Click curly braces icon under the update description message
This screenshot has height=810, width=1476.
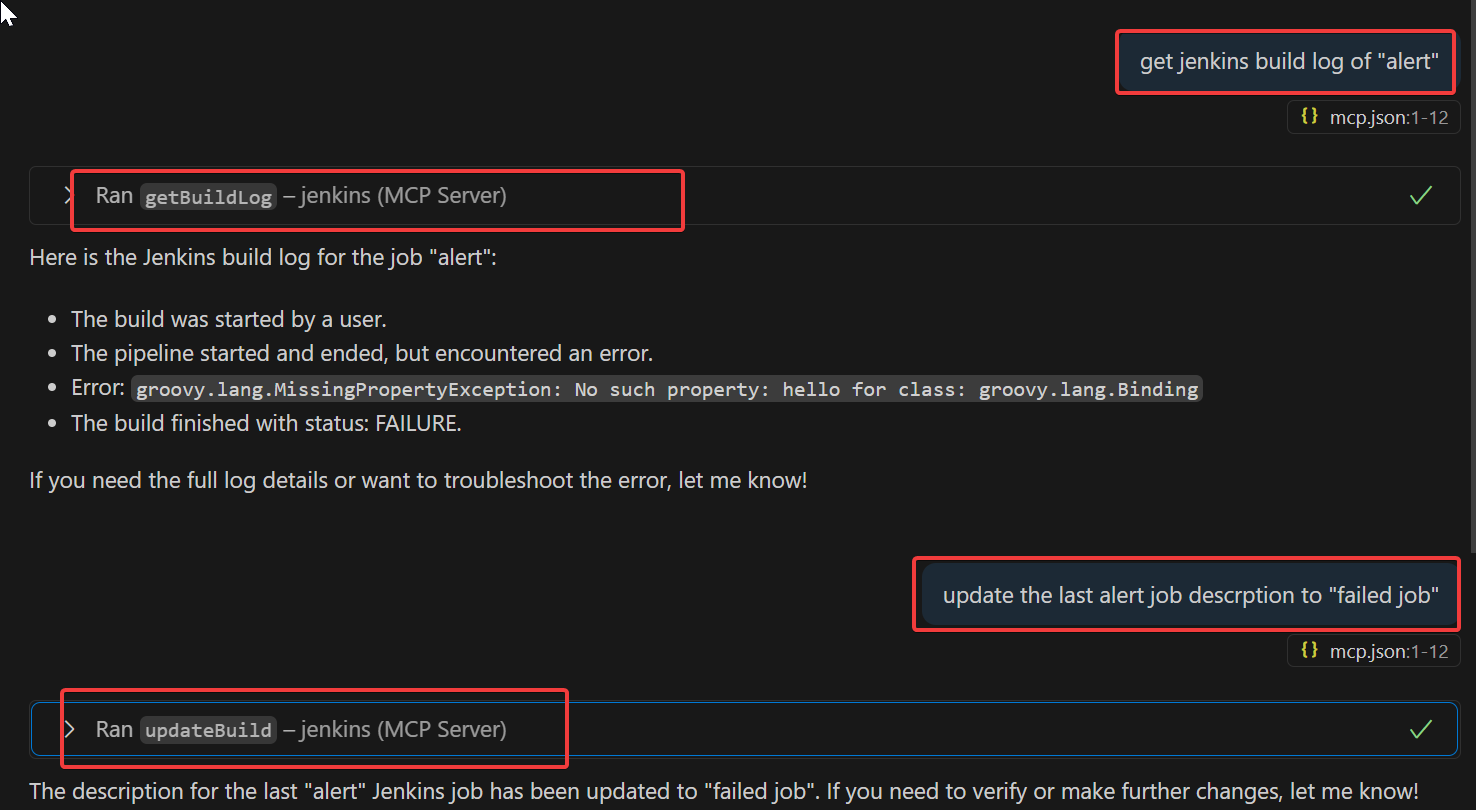click(1309, 651)
